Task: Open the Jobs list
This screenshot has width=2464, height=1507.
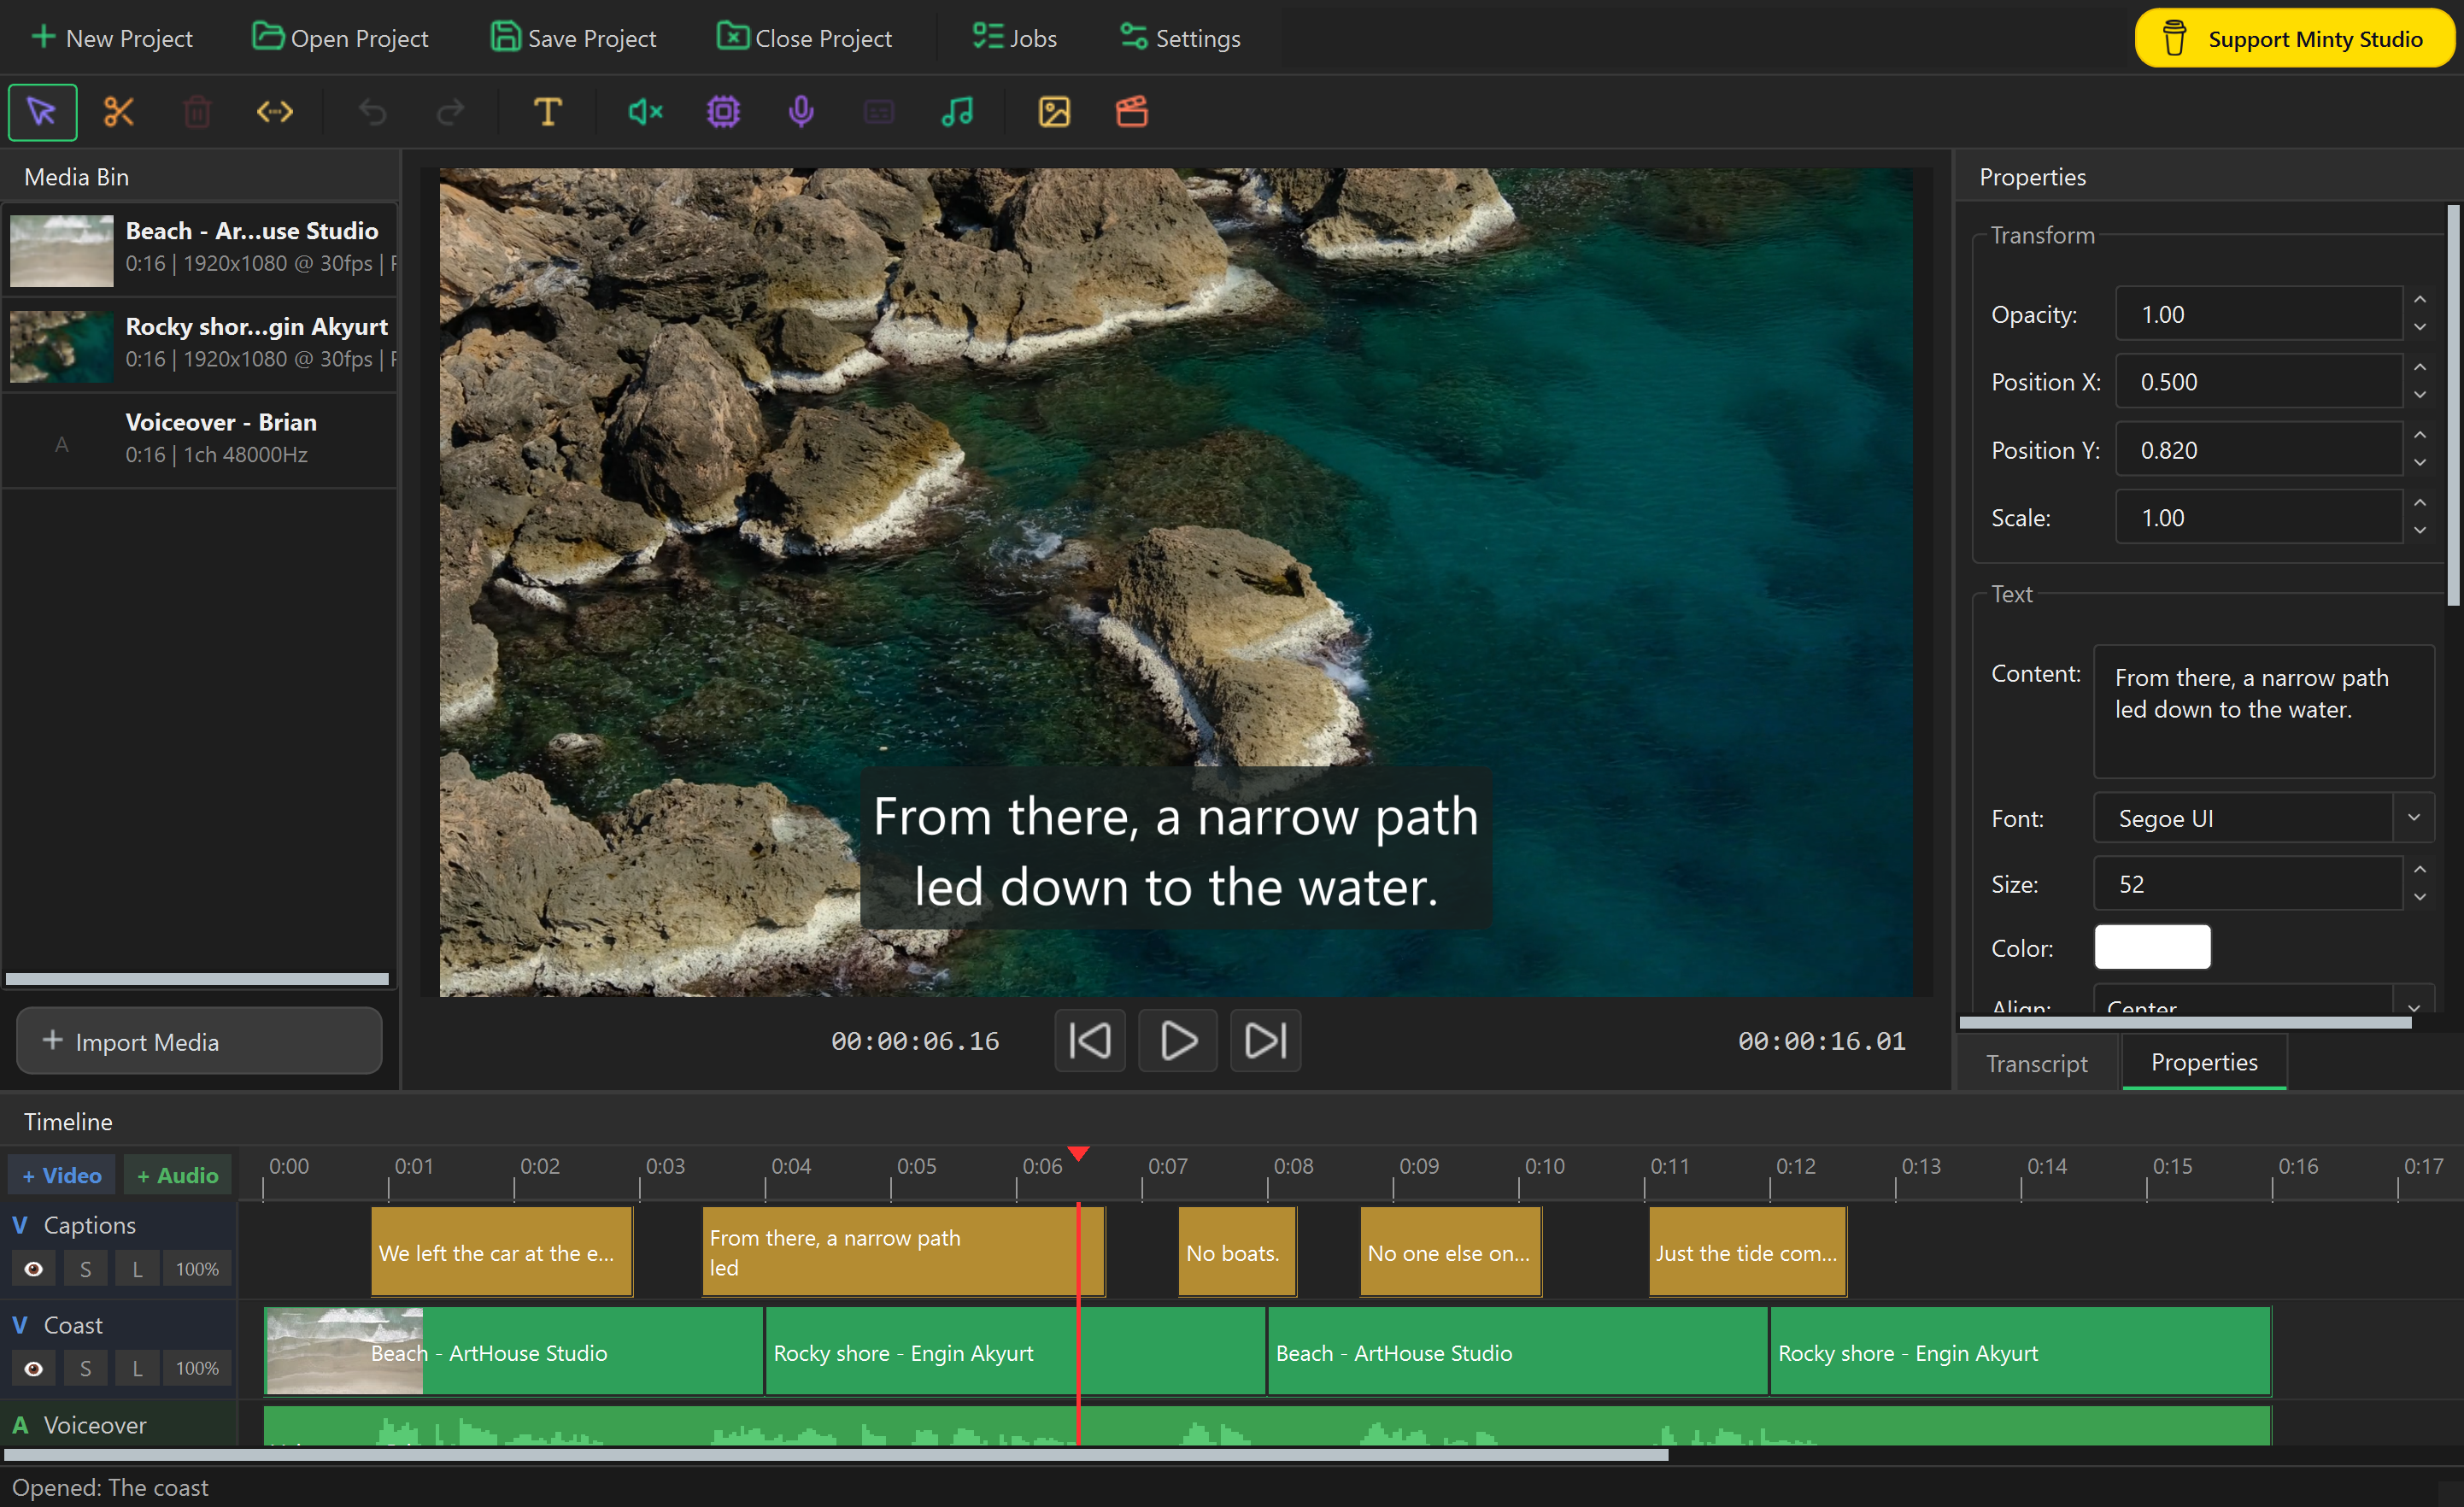Action: 1014,38
